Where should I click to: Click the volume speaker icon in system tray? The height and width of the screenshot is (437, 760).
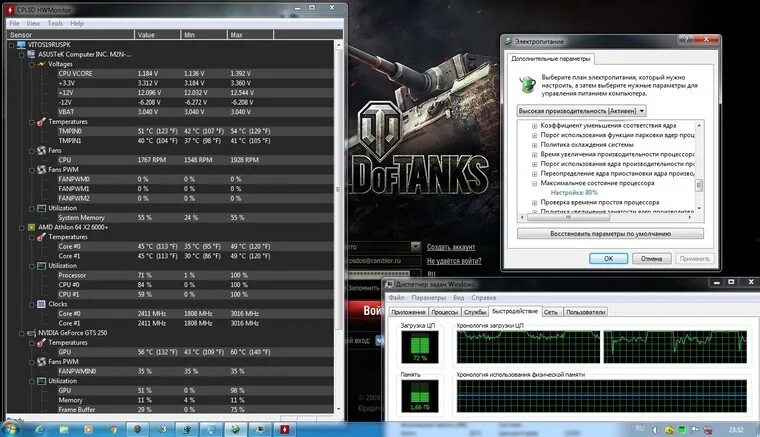(655, 430)
